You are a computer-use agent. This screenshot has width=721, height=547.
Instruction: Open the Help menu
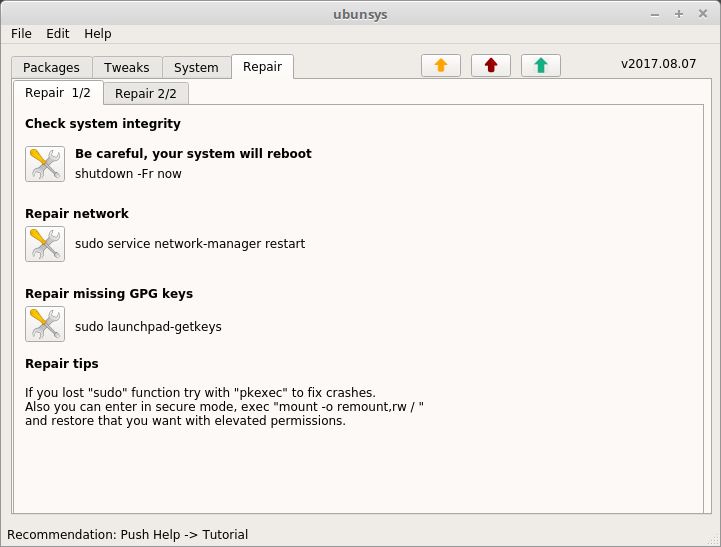[x=97, y=34]
